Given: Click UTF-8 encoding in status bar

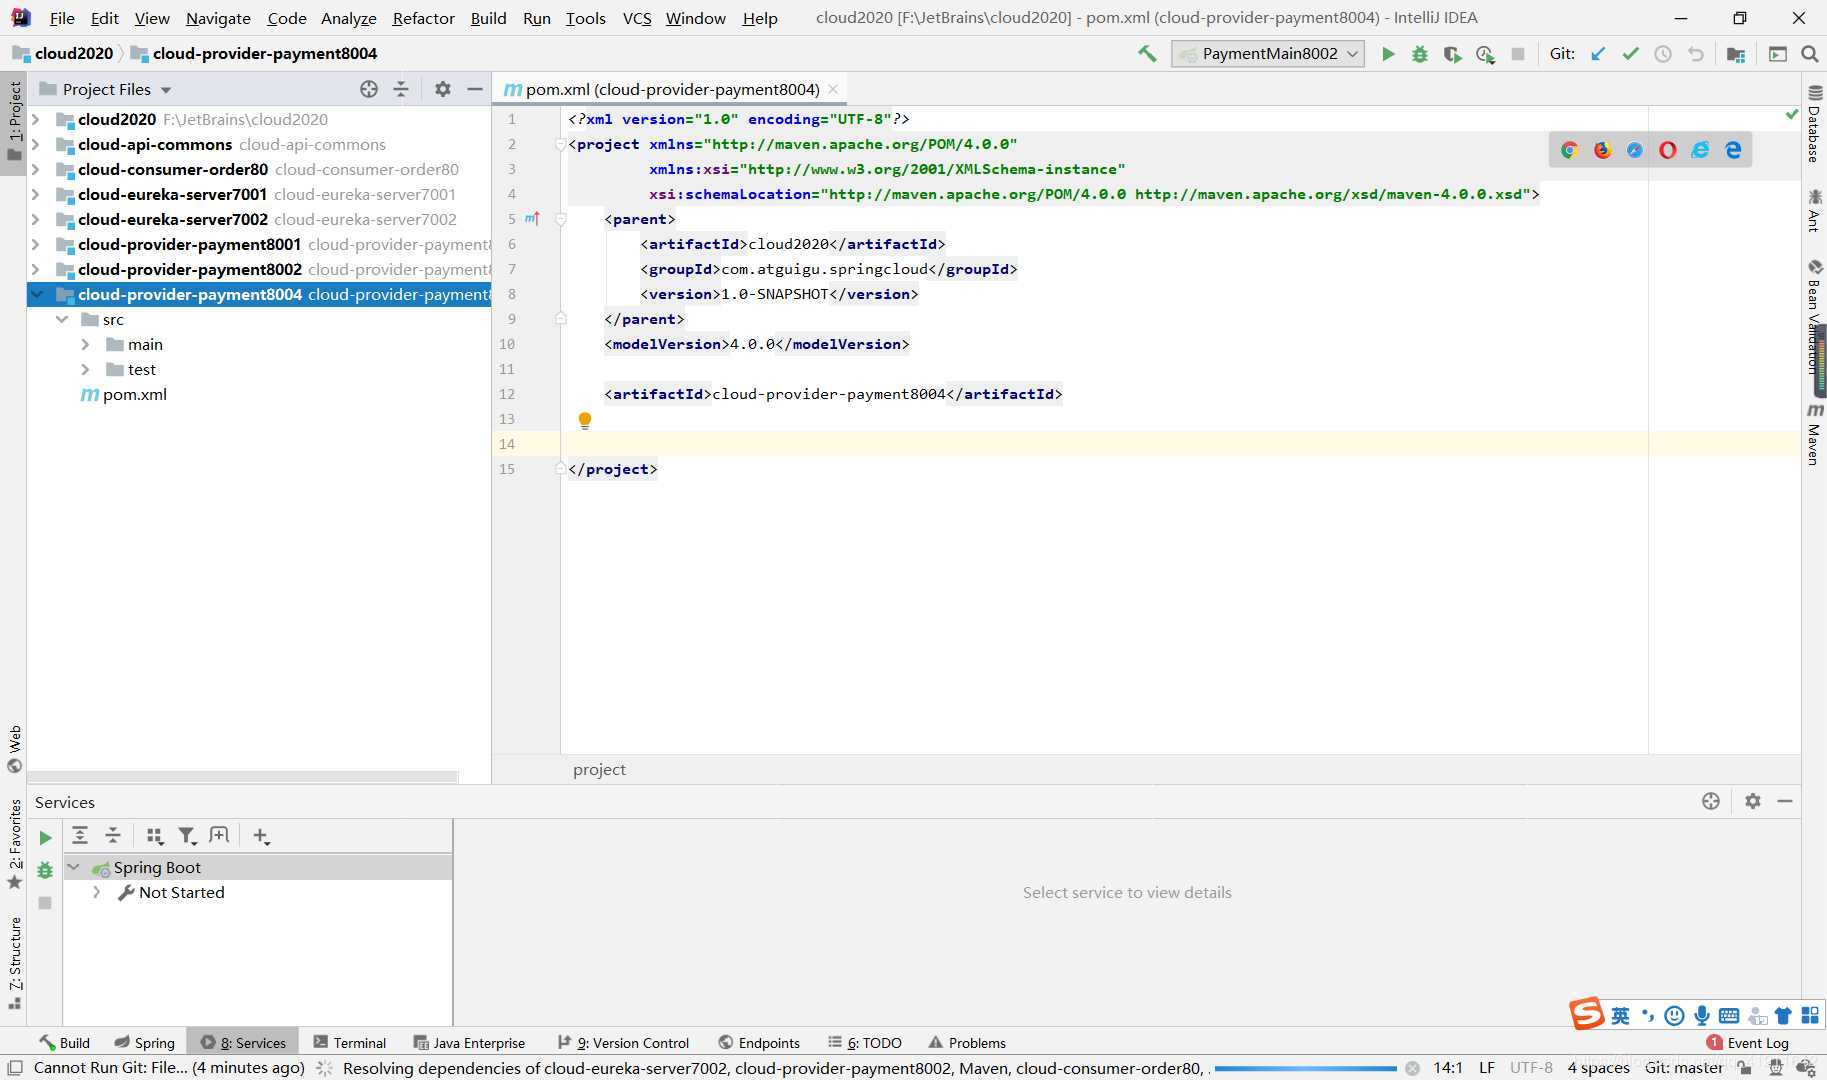Looking at the screenshot, I should click(1531, 1067).
